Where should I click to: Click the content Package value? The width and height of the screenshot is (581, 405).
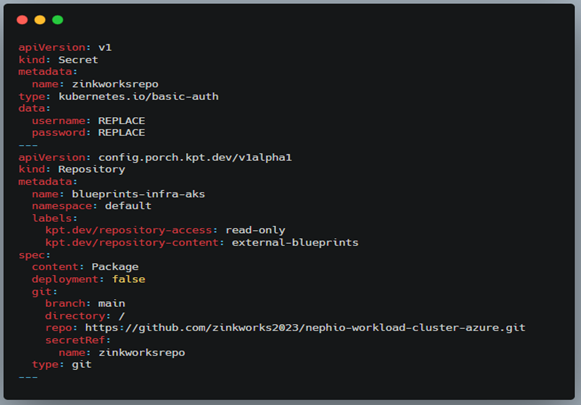[115, 267]
